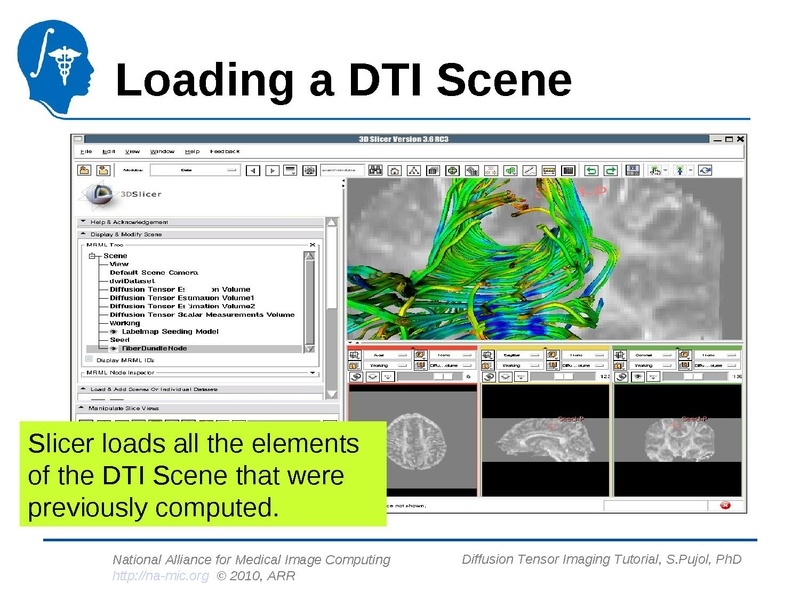Select Default Scene Camera node
Image resolution: width=800 pixels, height=600 pixels.
[154, 272]
